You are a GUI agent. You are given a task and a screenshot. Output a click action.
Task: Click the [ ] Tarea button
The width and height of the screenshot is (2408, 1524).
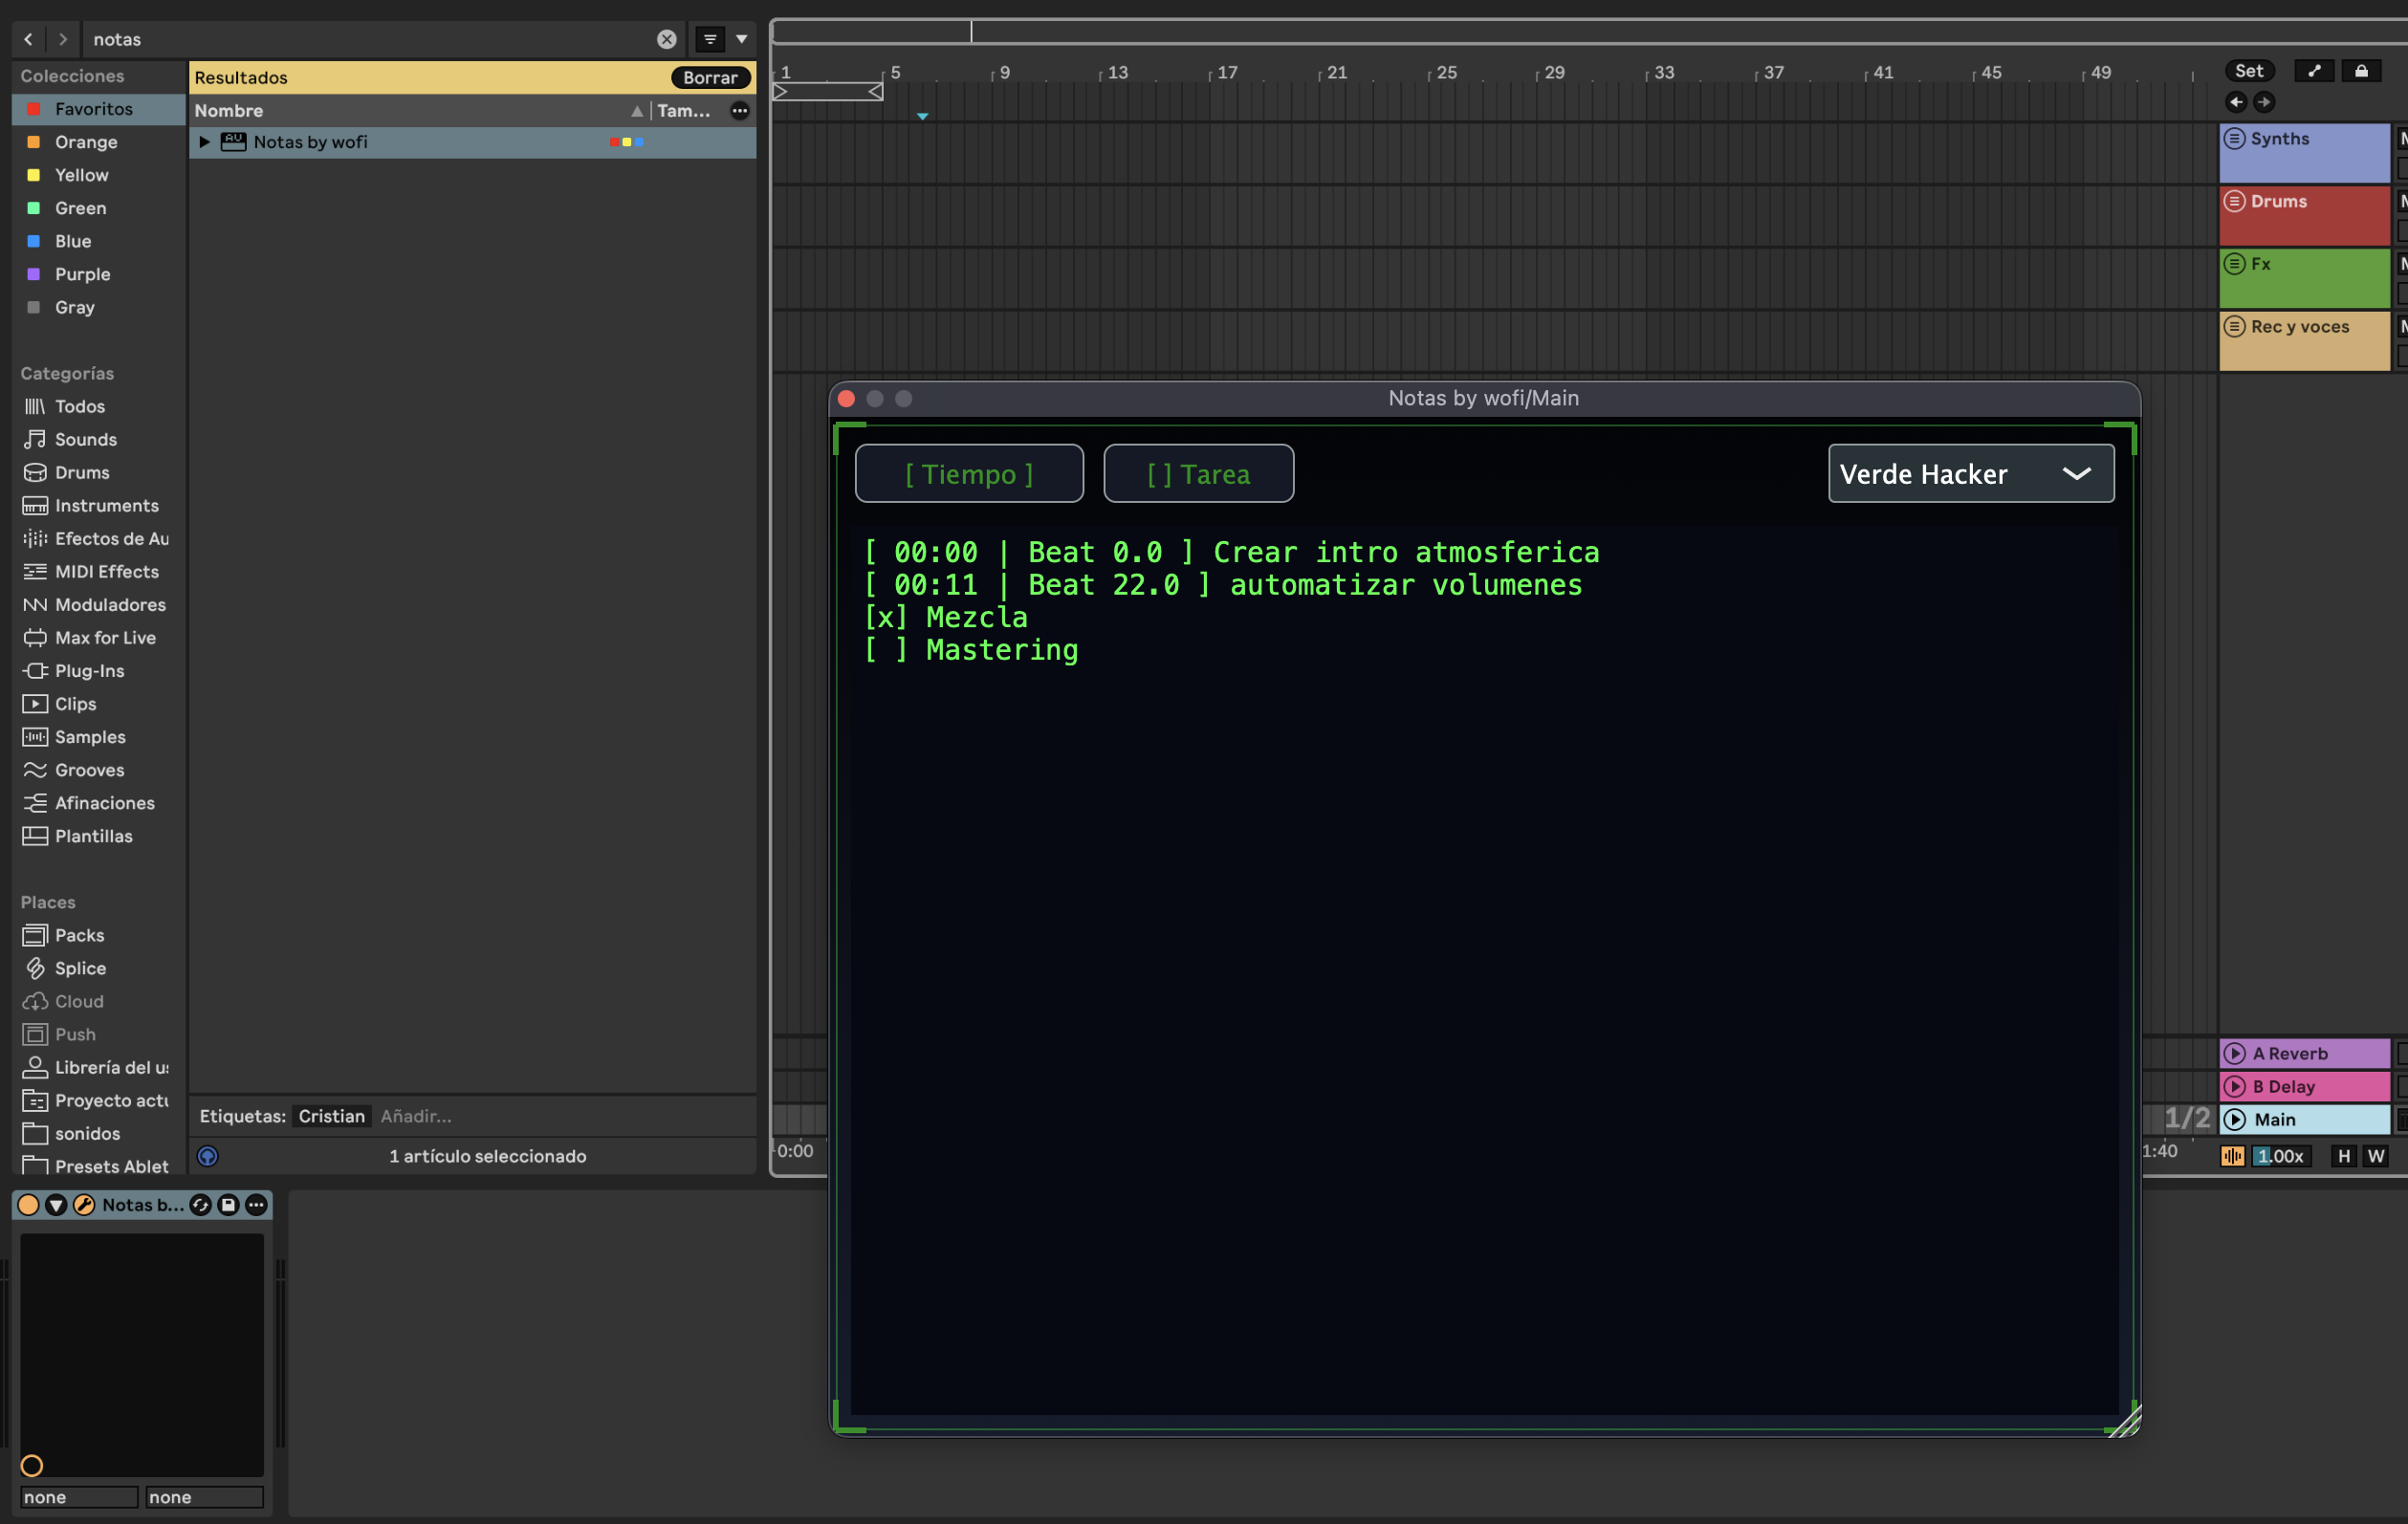1198,474
